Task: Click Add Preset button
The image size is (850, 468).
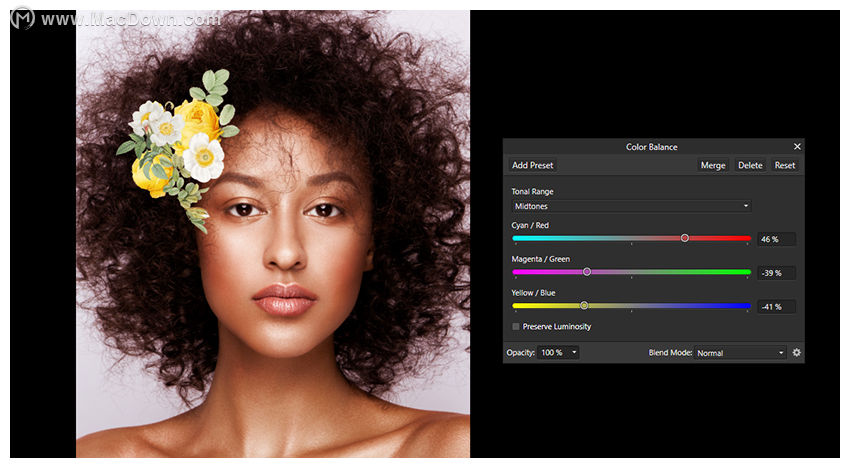Action: click(532, 165)
